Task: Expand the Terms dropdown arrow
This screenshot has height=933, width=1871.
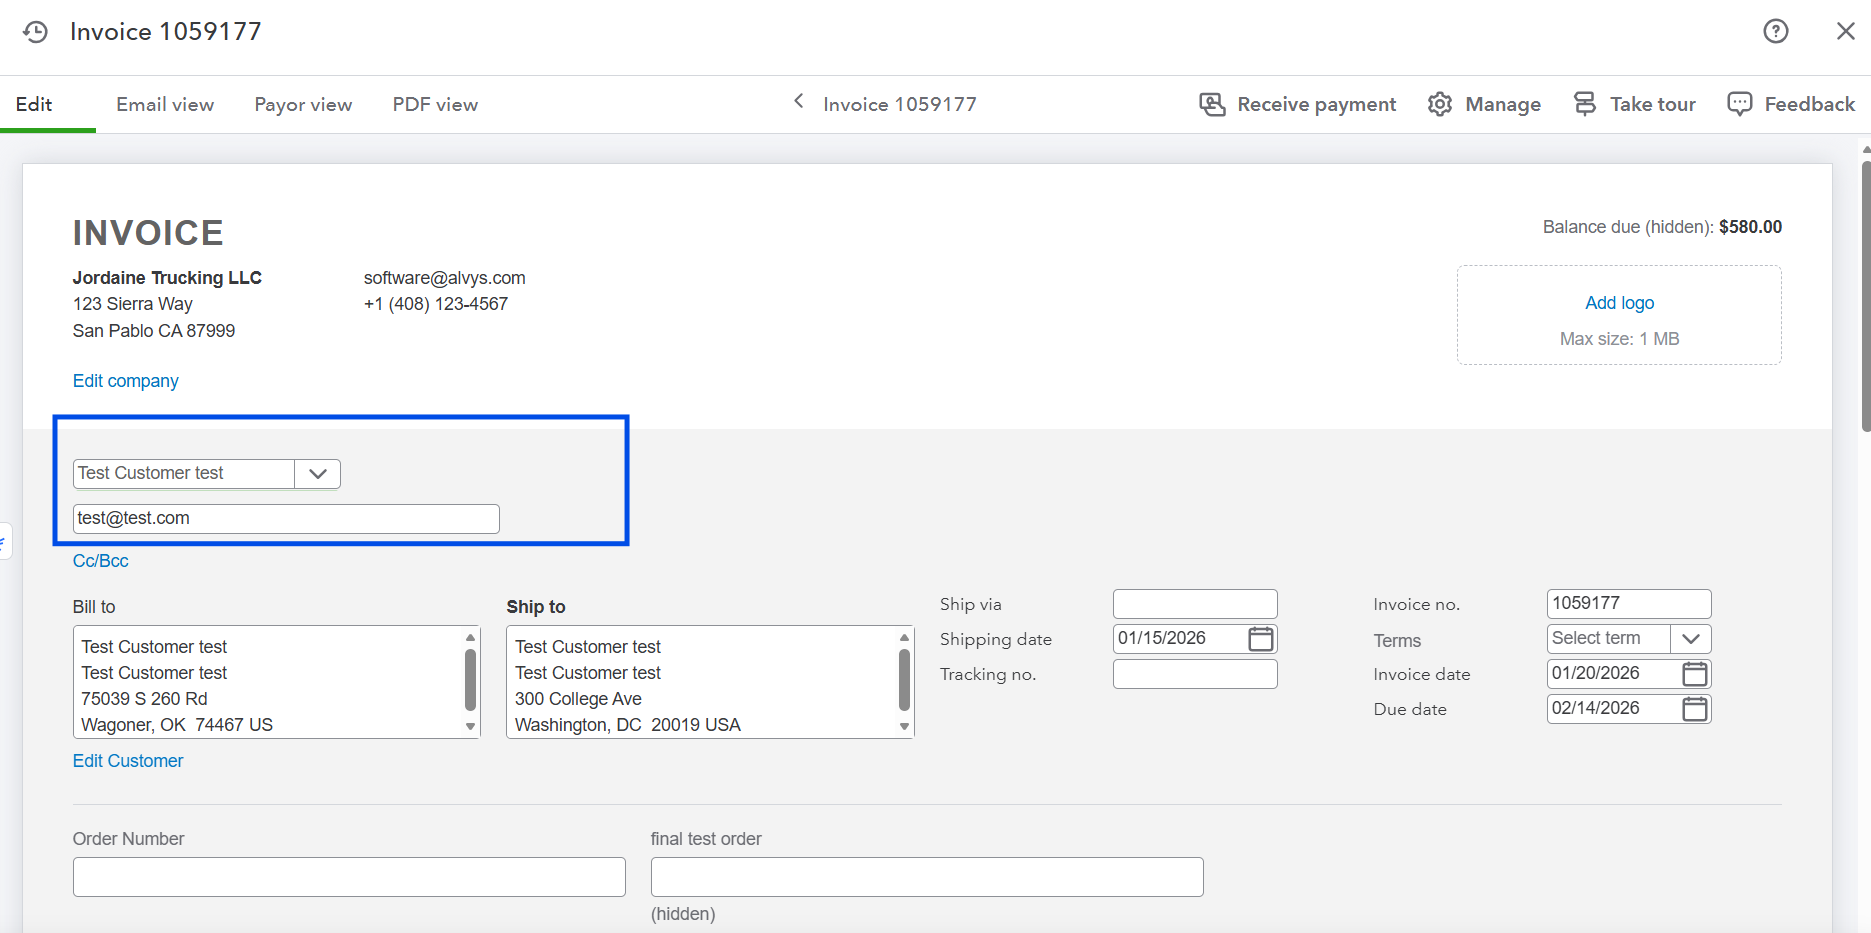Action: [x=1691, y=638]
